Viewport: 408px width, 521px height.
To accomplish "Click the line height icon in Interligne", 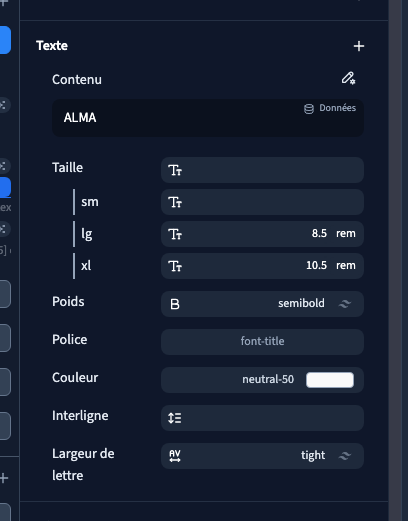I will coord(175,418).
